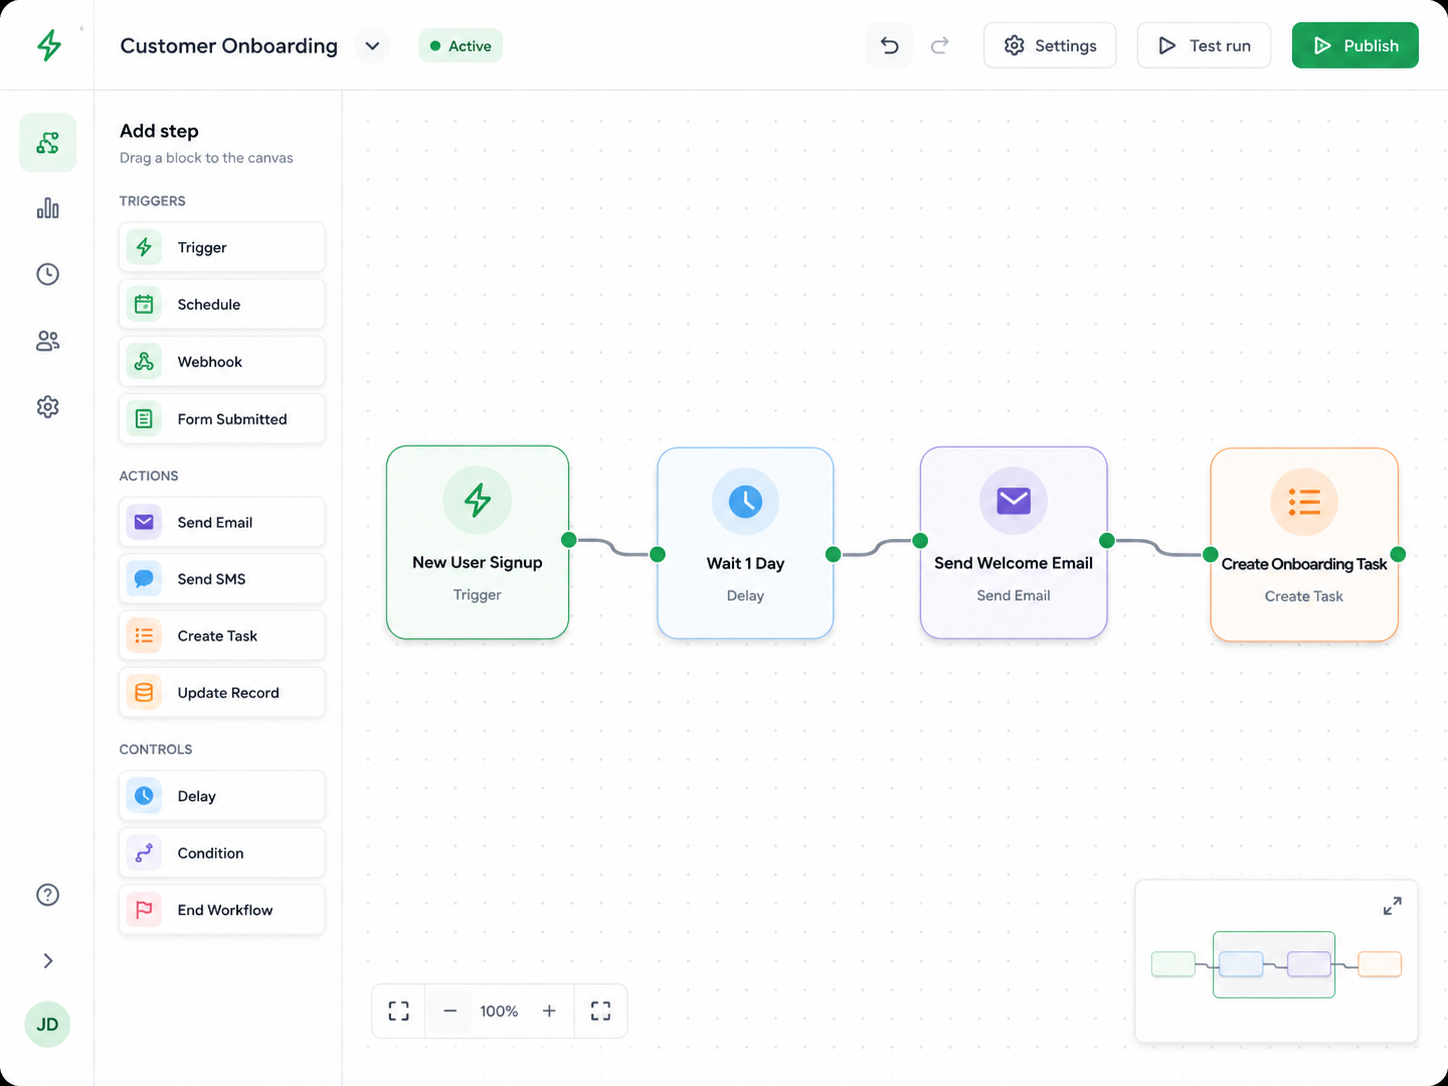Open workflow Settings
The width and height of the screenshot is (1448, 1086).
click(x=1050, y=46)
